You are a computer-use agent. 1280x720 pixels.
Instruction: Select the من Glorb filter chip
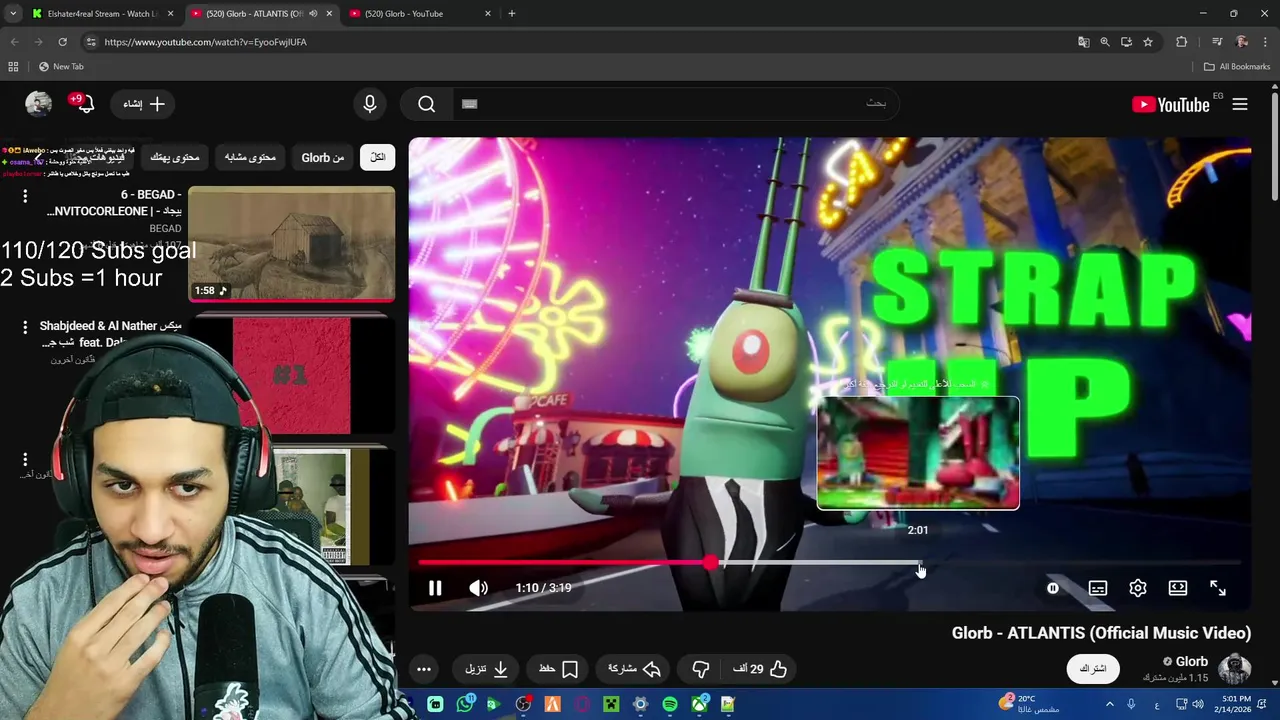(x=323, y=157)
